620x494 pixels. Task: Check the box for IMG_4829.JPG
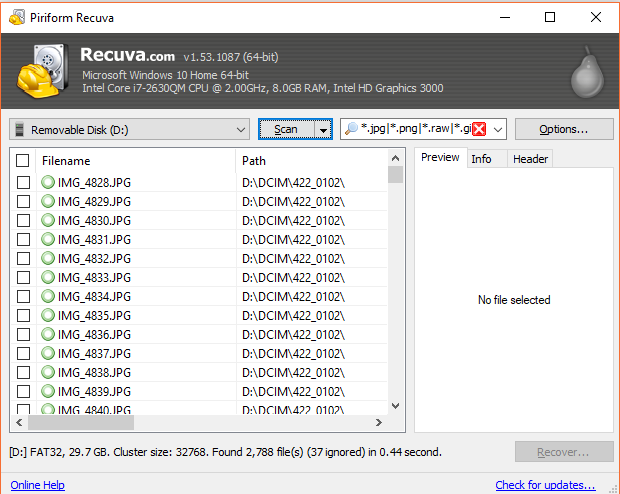pyautogui.click(x=23, y=201)
